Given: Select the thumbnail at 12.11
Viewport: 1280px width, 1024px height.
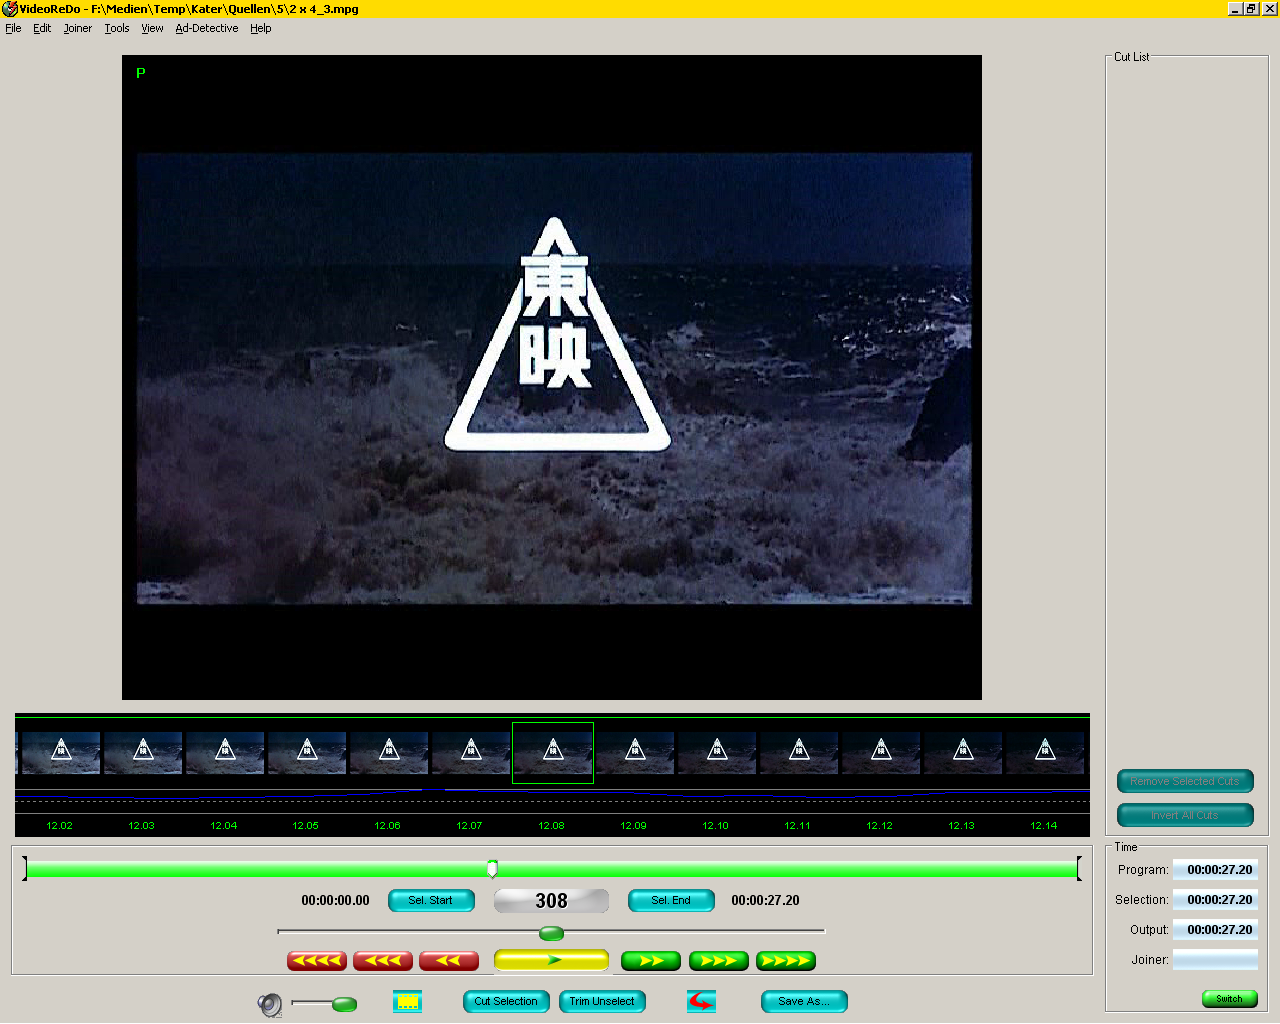Looking at the screenshot, I should point(799,753).
